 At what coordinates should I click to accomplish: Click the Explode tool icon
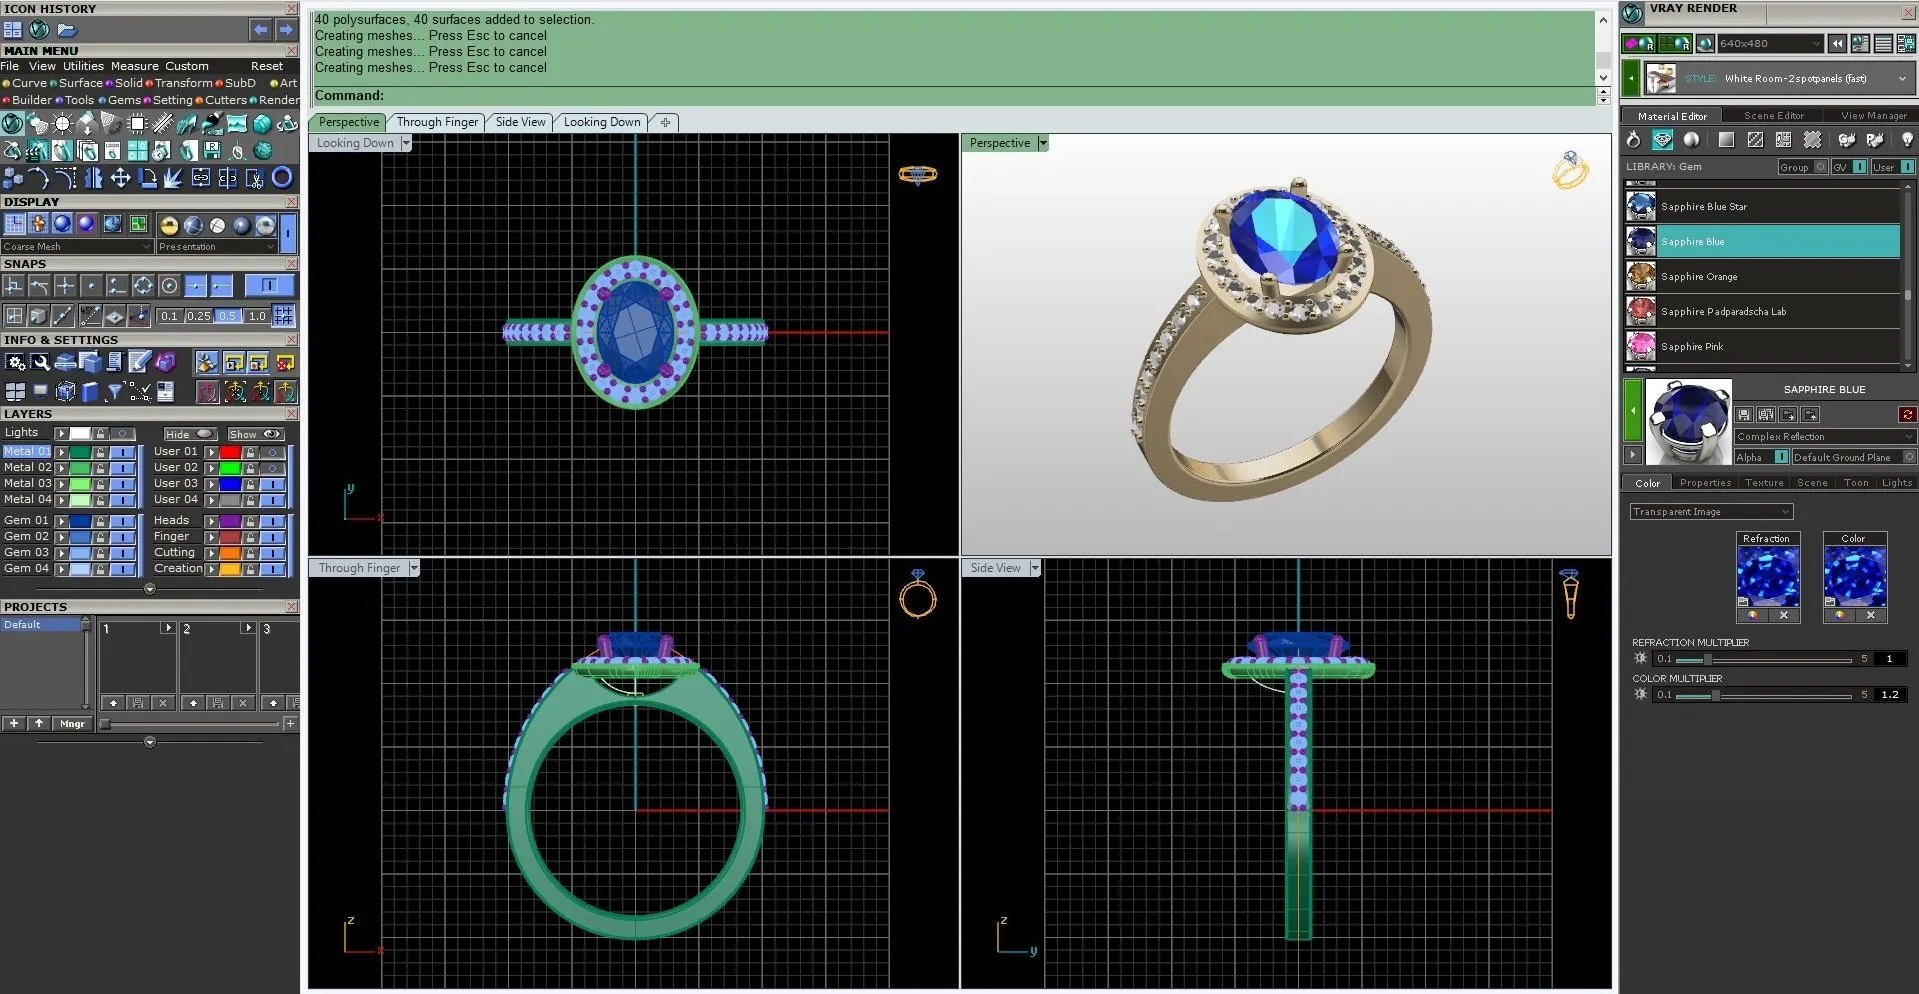[x=173, y=178]
